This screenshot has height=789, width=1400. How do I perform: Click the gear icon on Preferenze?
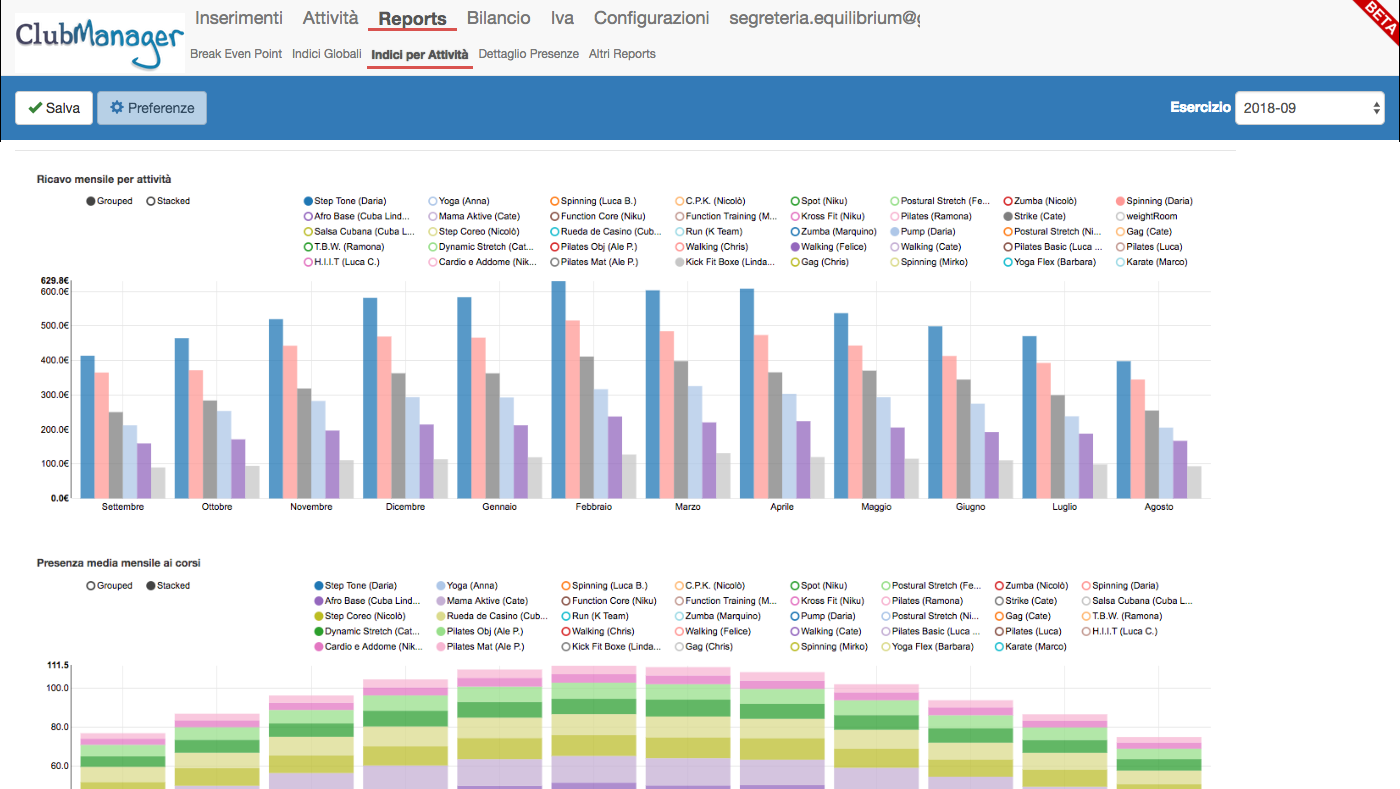pyautogui.click(x=117, y=108)
